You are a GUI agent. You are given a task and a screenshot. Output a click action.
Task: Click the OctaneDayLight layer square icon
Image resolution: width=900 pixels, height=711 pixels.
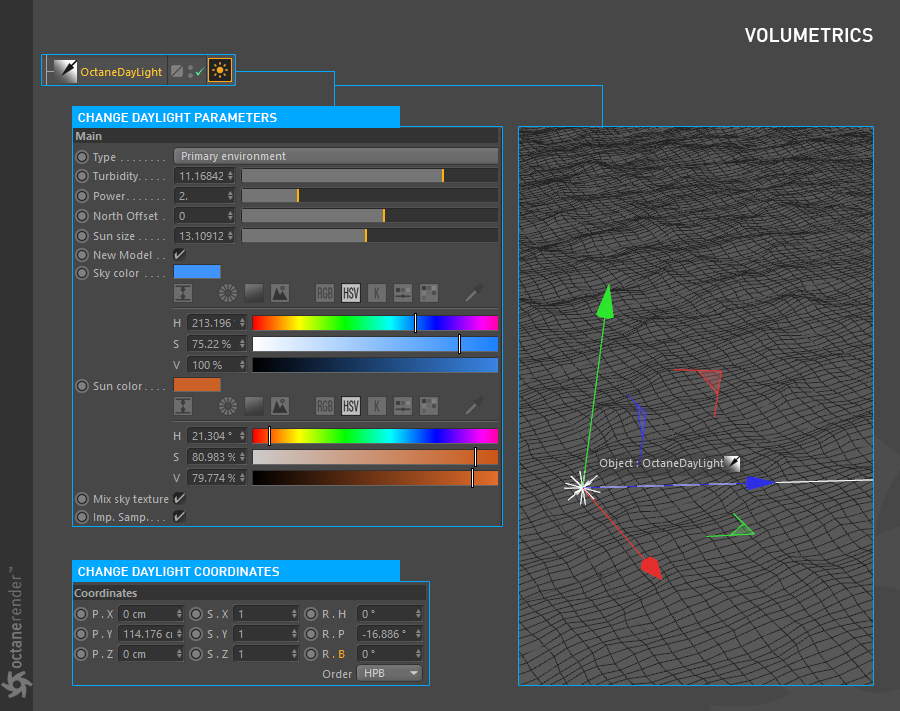tap(177, 71)
